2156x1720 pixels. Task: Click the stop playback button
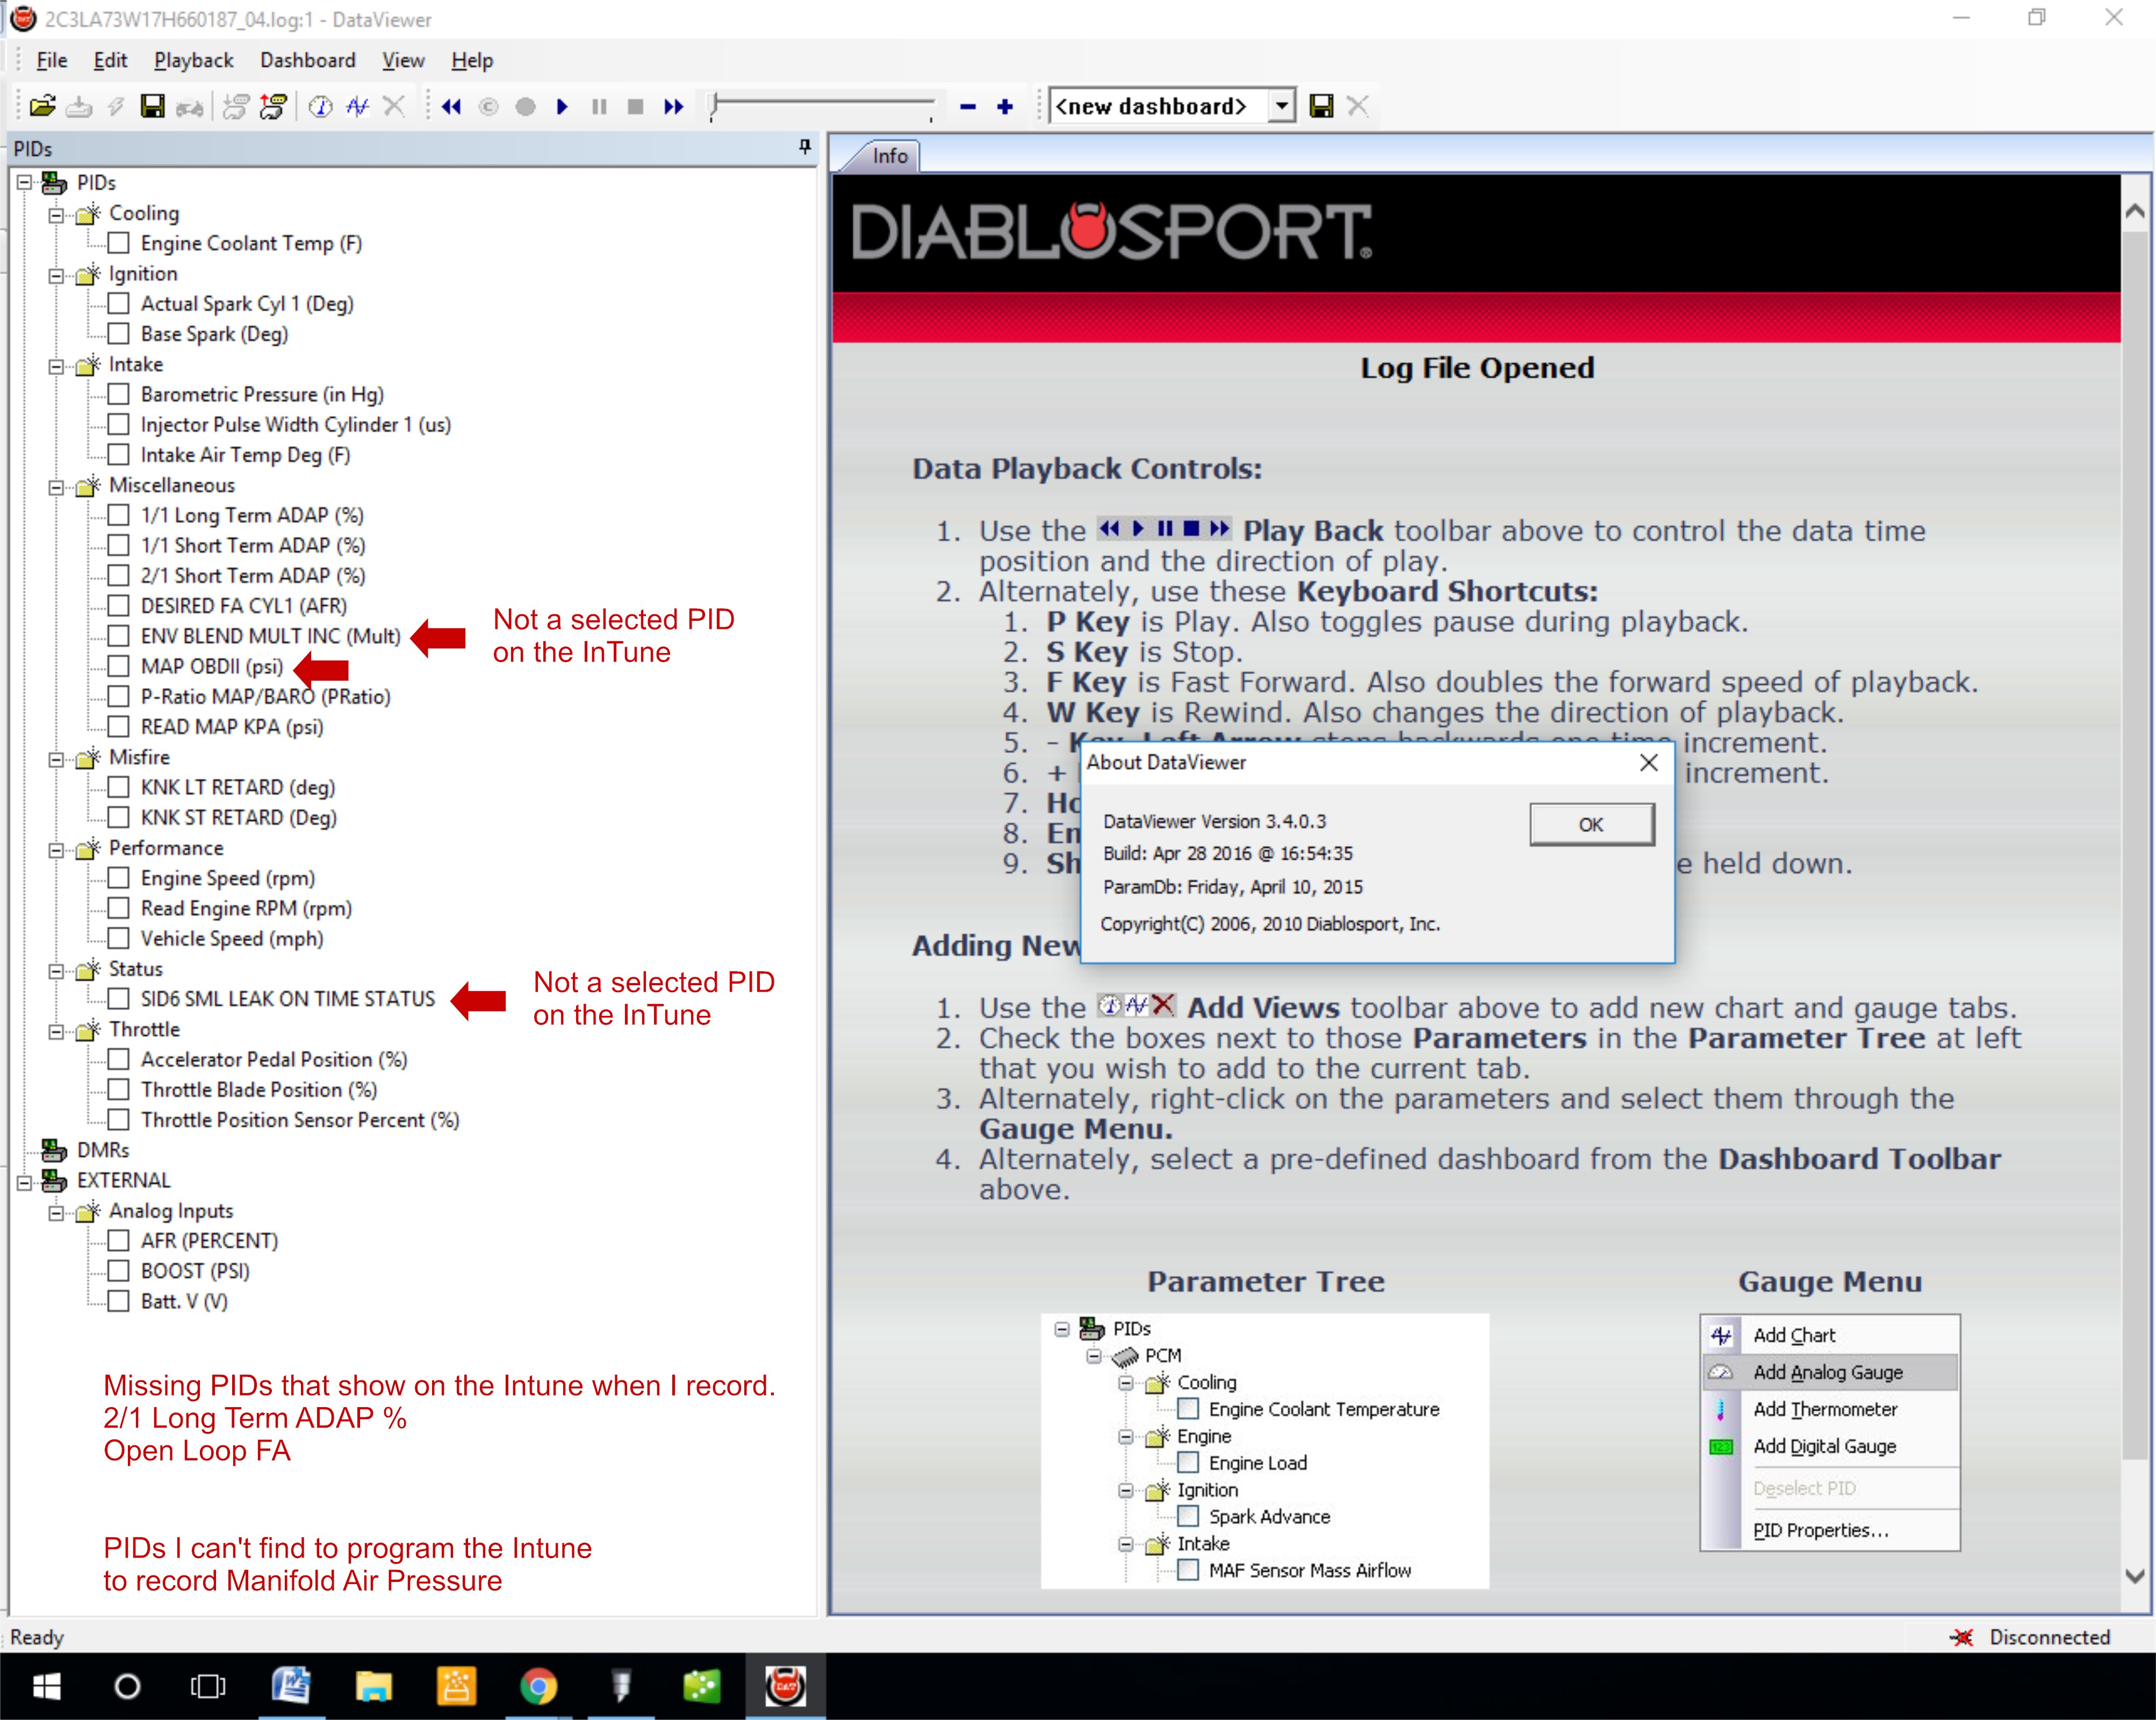[635, 107]
